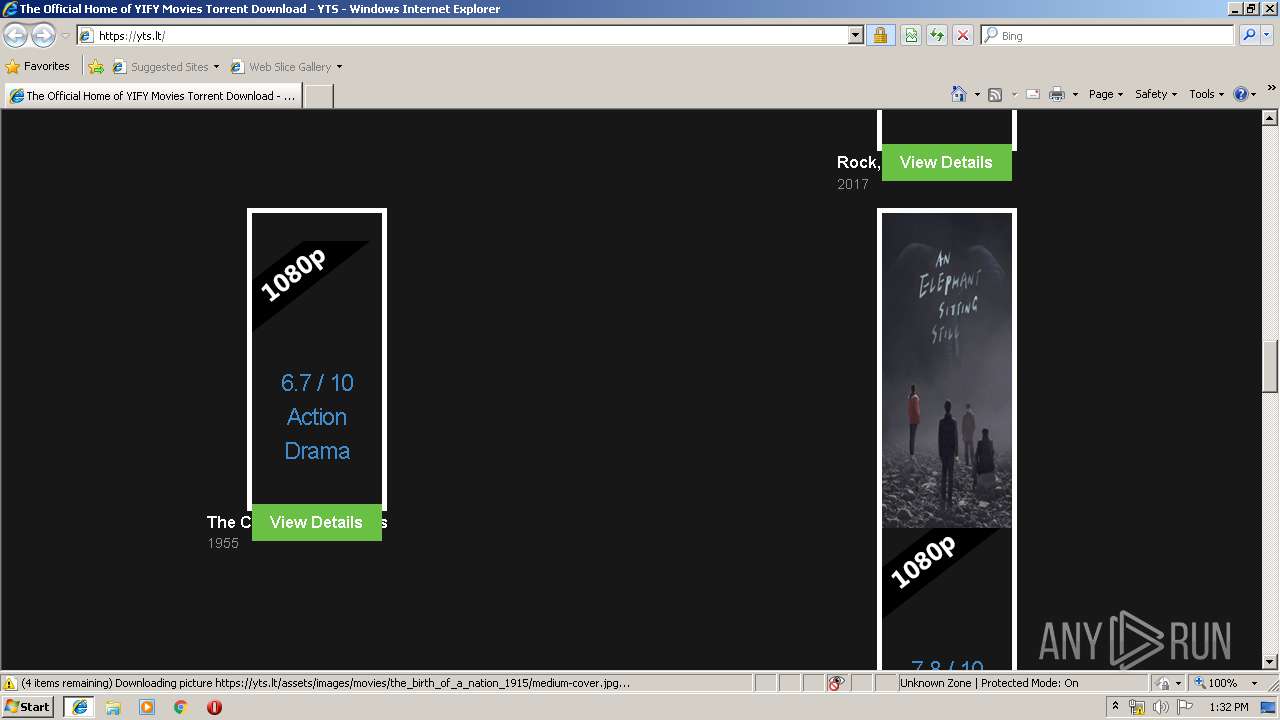Click the 6.7 / 10 rating text
This screenshot has width=1280, height=720.
pyautogui.click(x=317, y=383)
